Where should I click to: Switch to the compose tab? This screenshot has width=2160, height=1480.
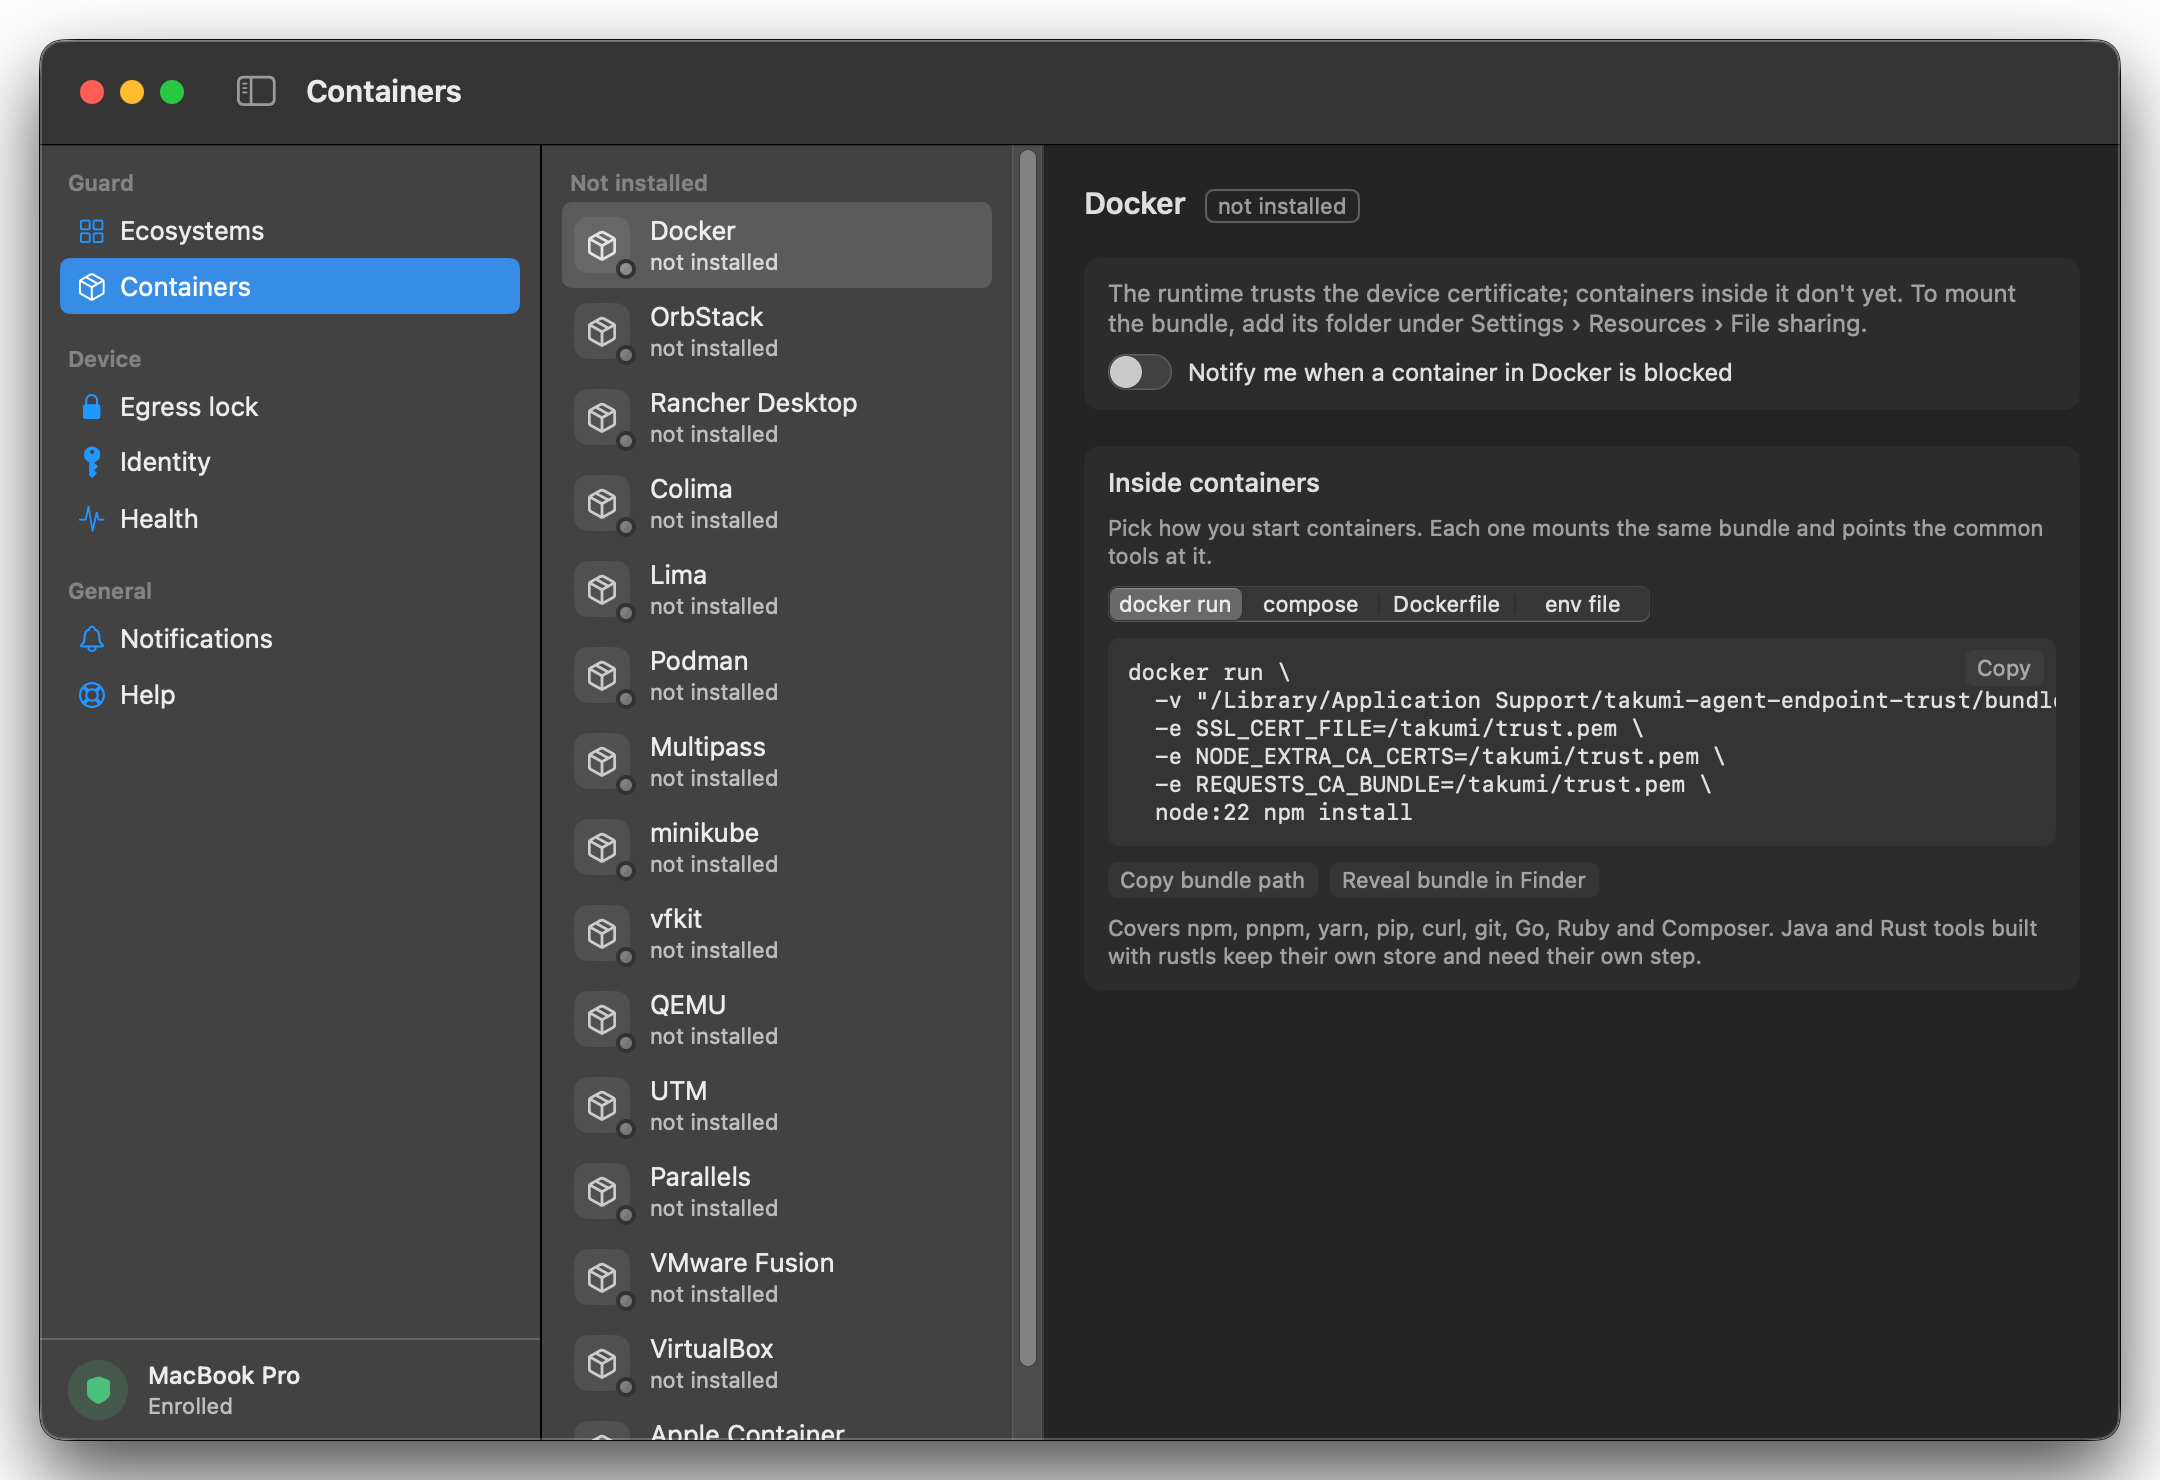click(x=1310, y=604)
